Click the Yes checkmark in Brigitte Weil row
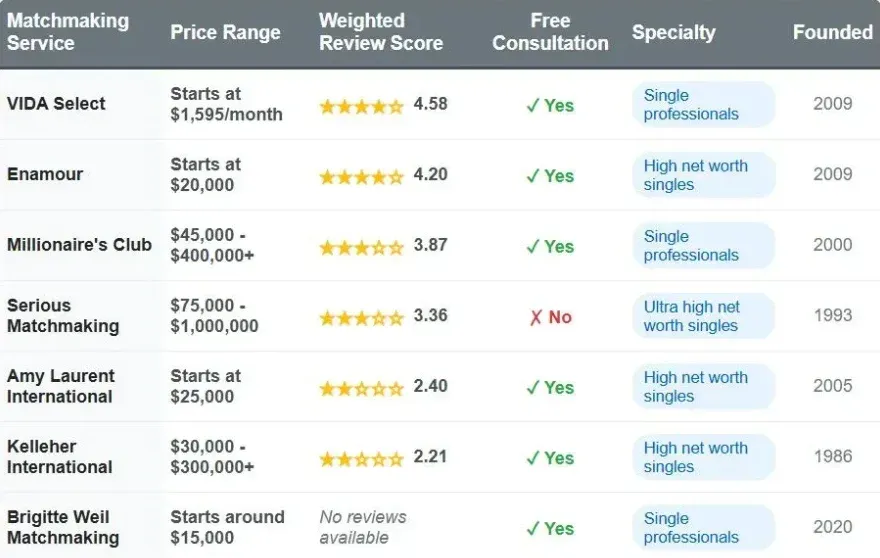This screenshot has height=558, width=880. click(x=550, y=529)
